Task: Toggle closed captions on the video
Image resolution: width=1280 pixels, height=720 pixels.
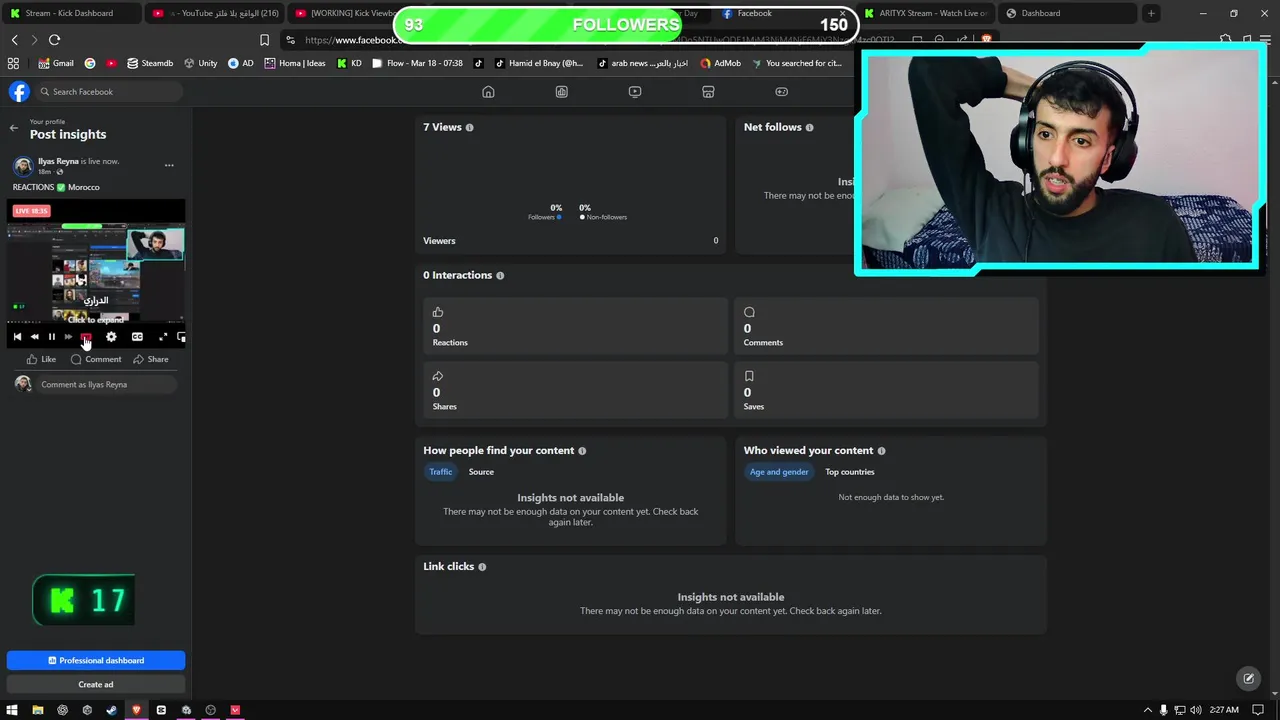Action: coord(137,337)
